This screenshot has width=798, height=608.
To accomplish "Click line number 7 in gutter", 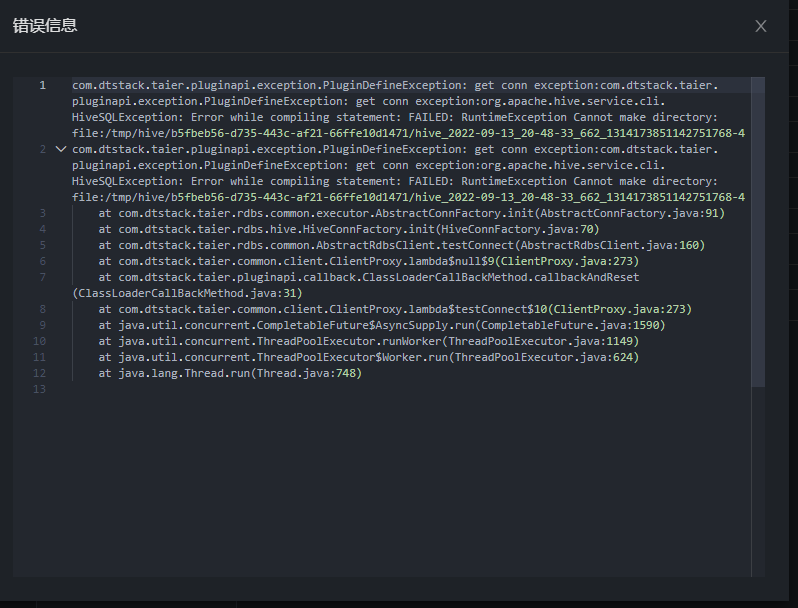I will point(43,277).
